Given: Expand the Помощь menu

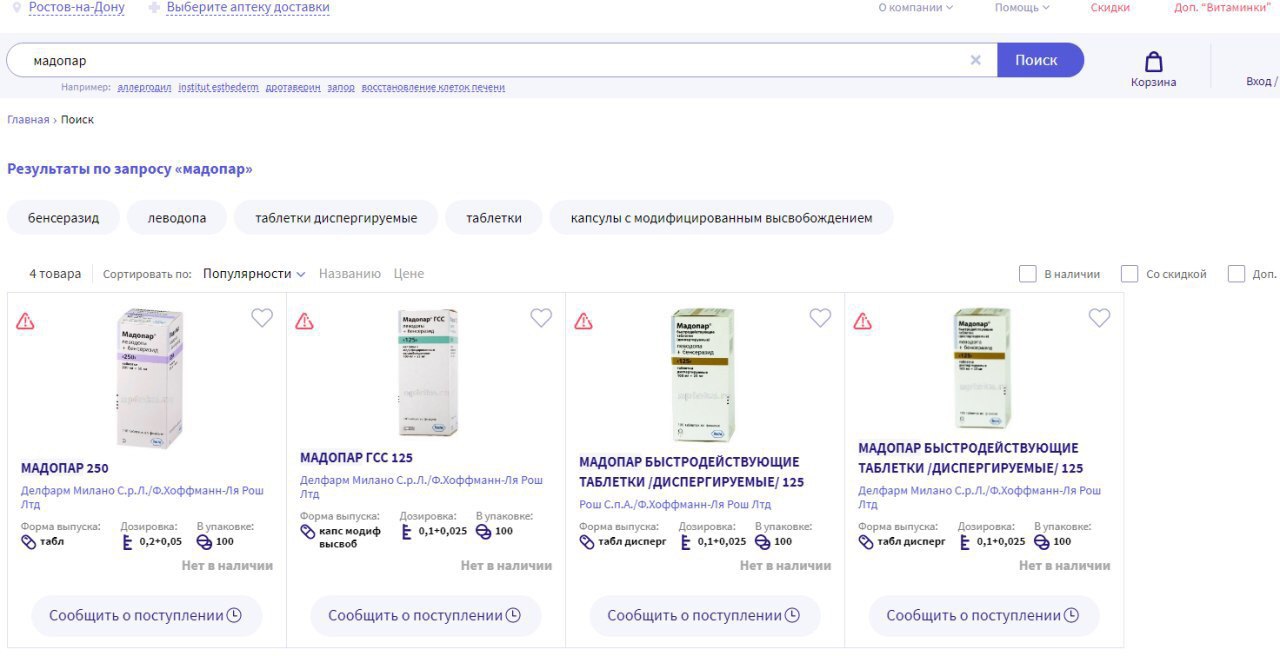Looking at the screenshot, I should pyautogui.click(x=1022, y=7).
